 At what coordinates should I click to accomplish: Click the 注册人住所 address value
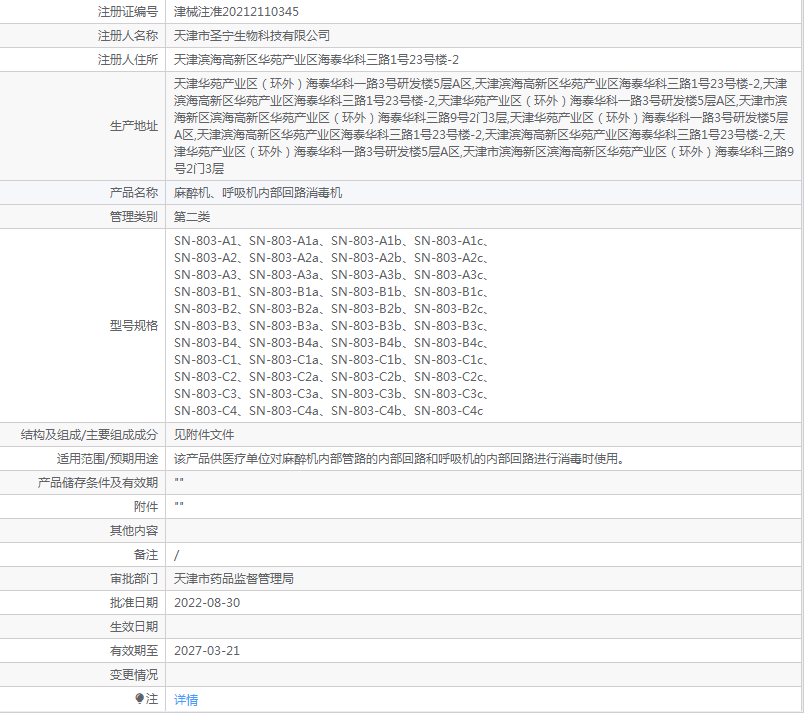316,60
